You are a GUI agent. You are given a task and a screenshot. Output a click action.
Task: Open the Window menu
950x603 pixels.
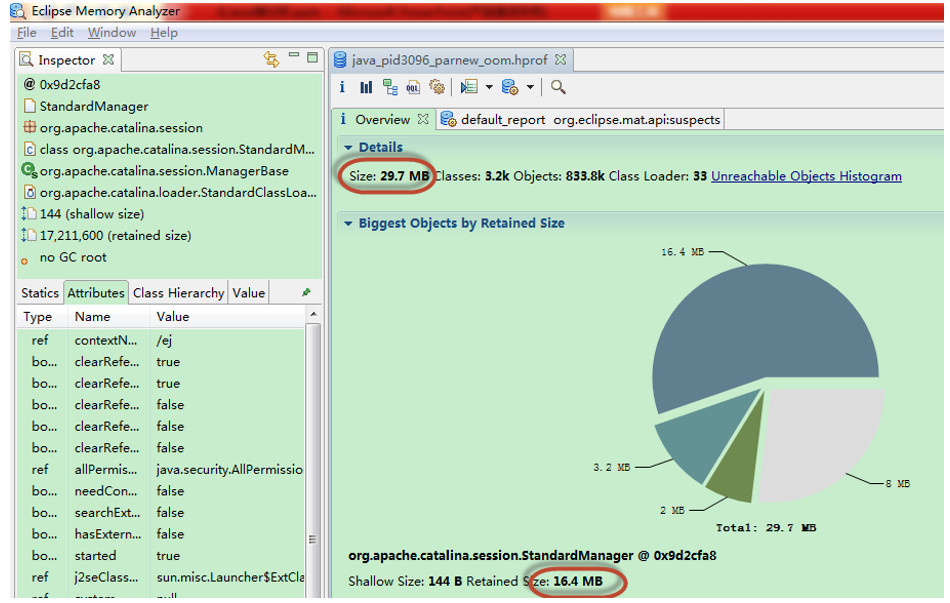(x=111, y=33)
